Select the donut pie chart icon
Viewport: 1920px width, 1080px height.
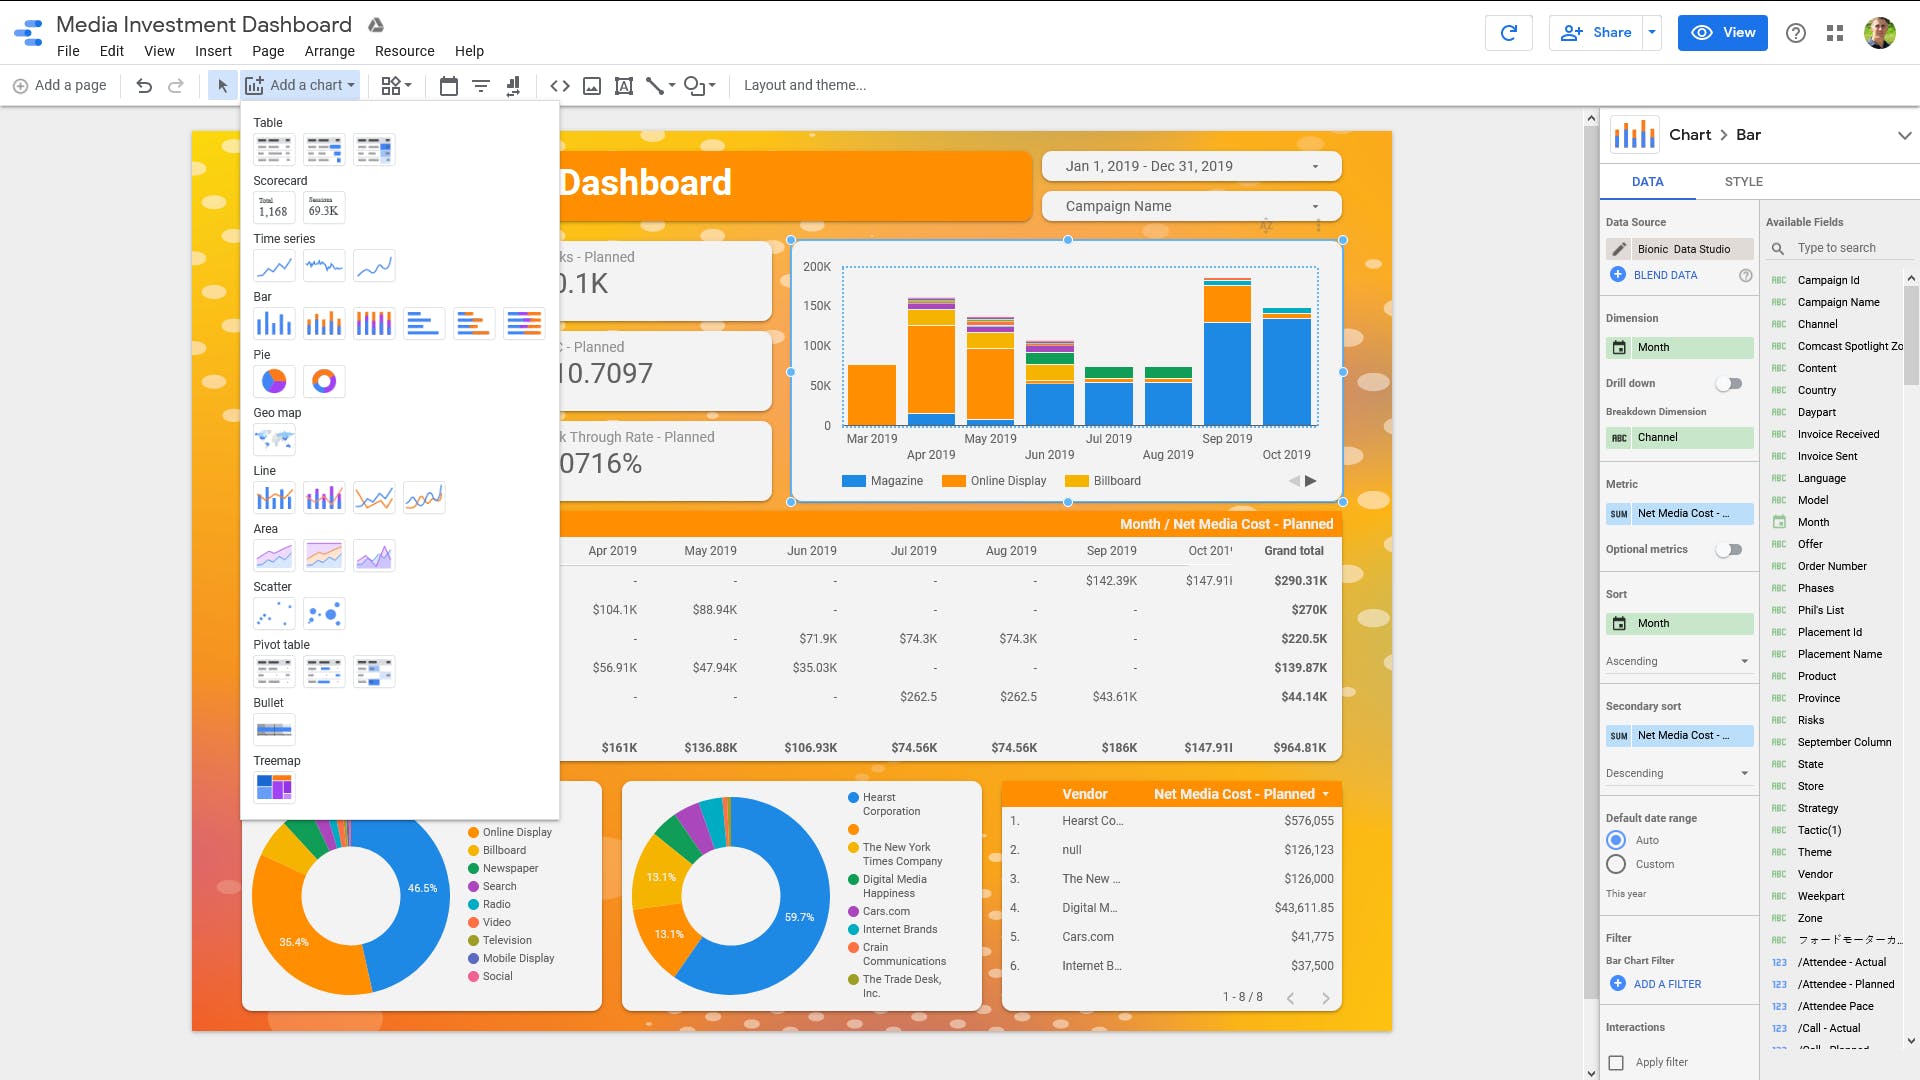324,381
